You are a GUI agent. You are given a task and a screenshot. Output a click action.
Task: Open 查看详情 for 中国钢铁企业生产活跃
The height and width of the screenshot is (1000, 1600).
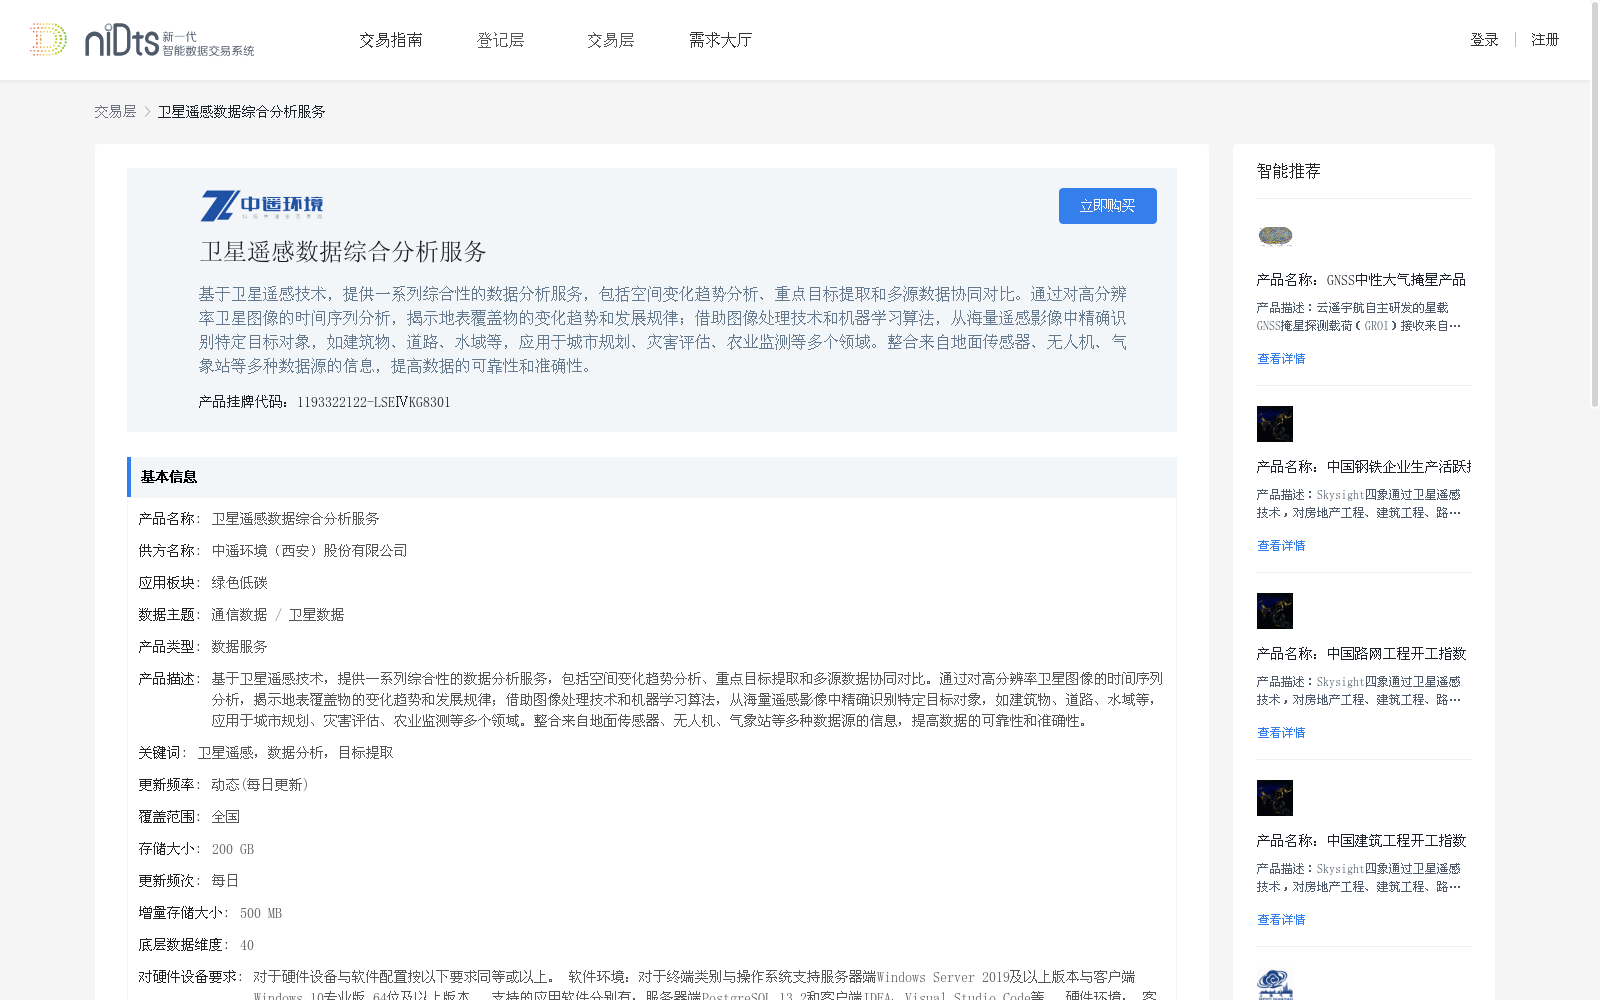(x=1281, y=546)
